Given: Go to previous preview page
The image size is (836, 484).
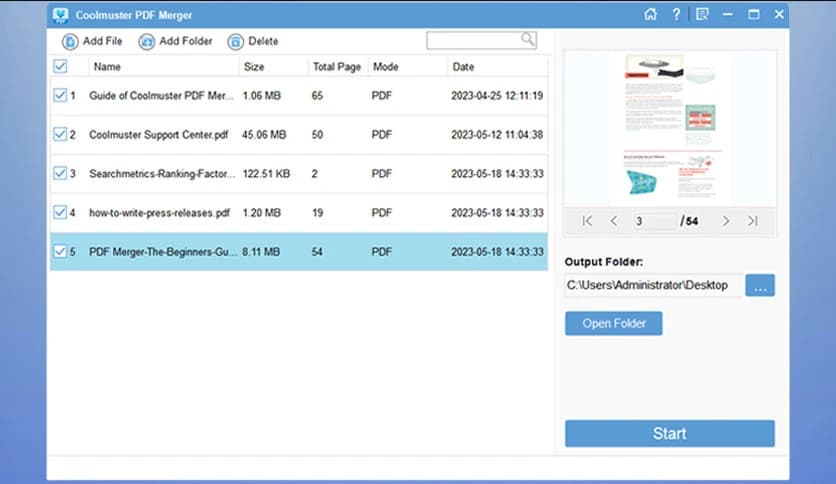Looking at the screenshot, I should (x=614, y=221).
